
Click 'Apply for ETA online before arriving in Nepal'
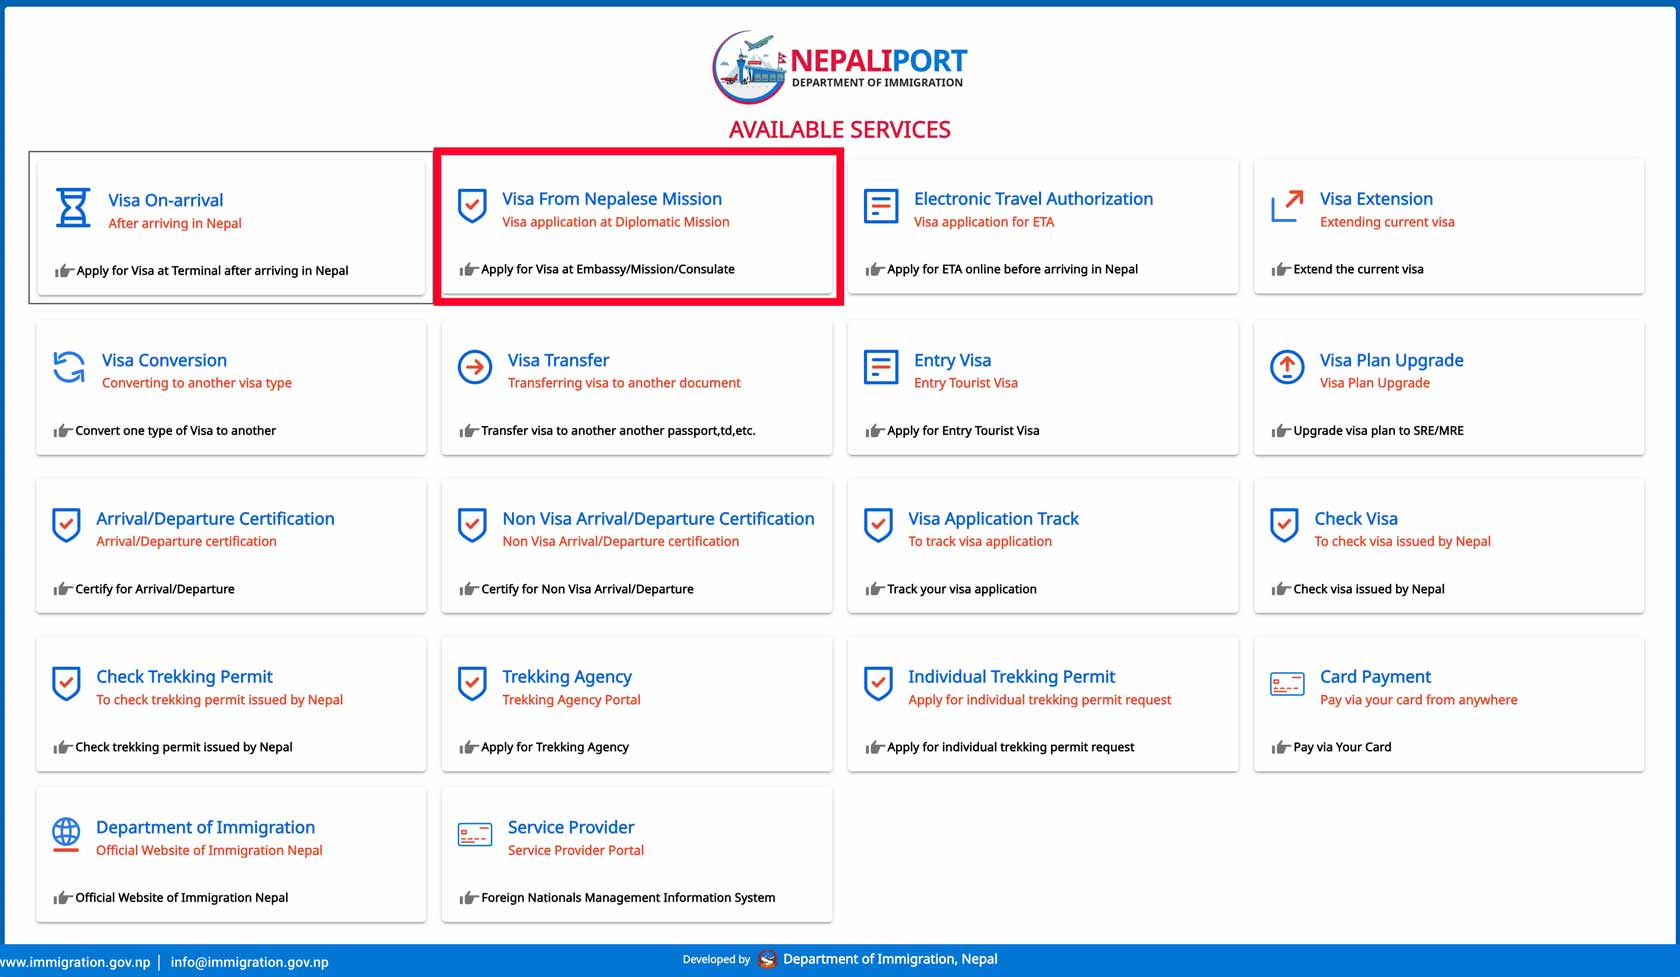point(1012,269)
